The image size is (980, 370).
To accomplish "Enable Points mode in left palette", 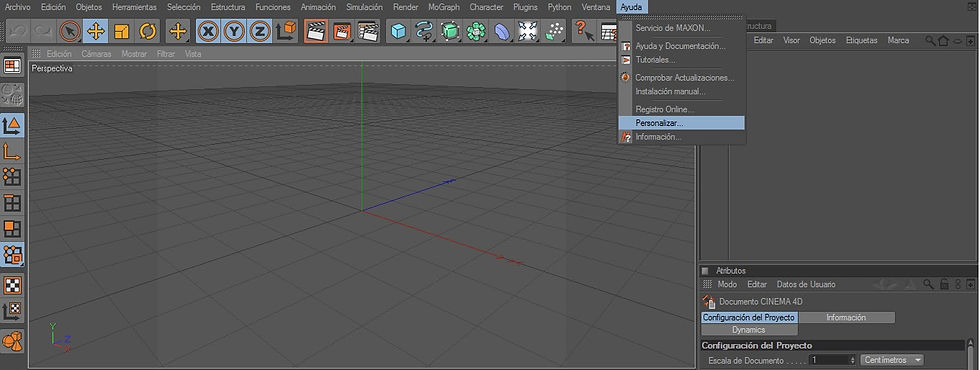I will [x=12, y=177].
